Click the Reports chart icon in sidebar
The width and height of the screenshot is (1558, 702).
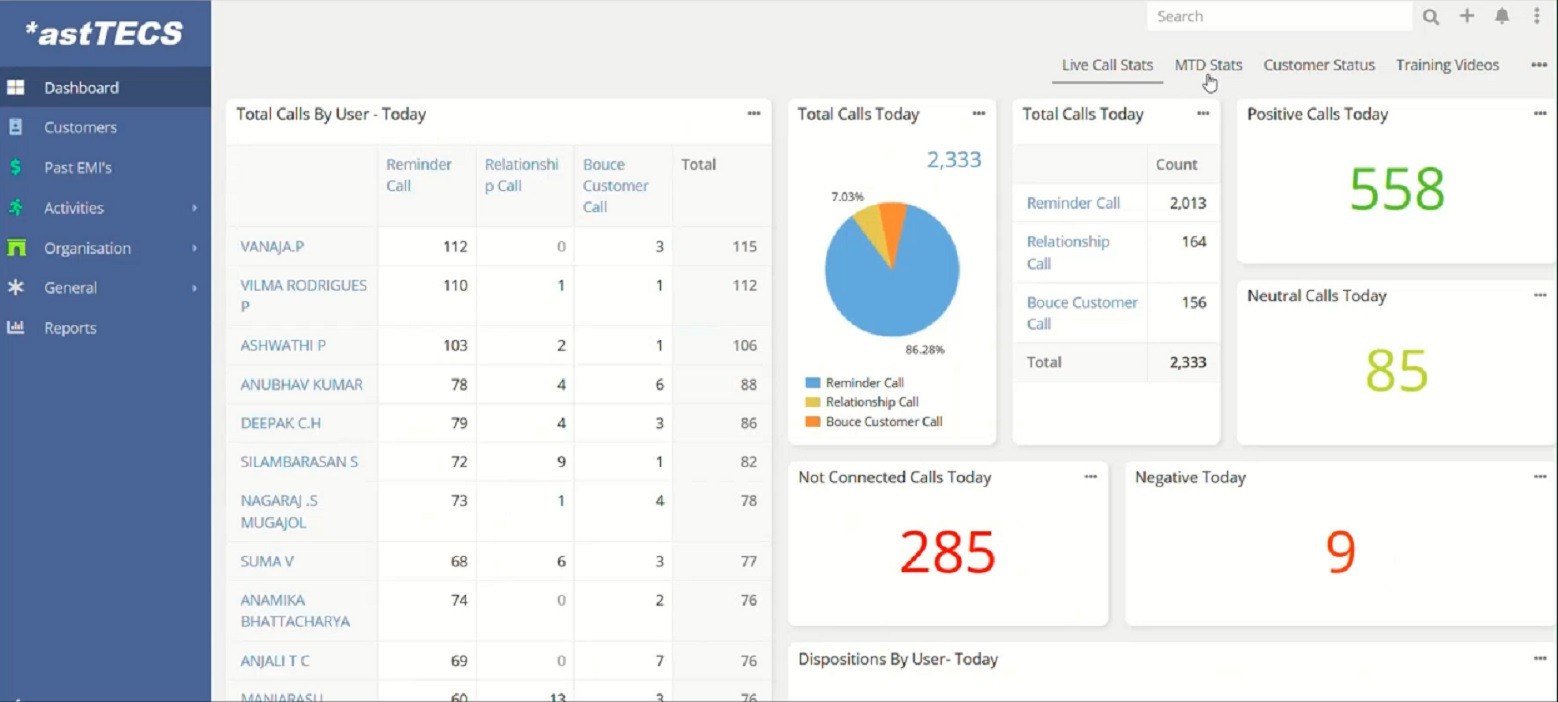[16, 328]
